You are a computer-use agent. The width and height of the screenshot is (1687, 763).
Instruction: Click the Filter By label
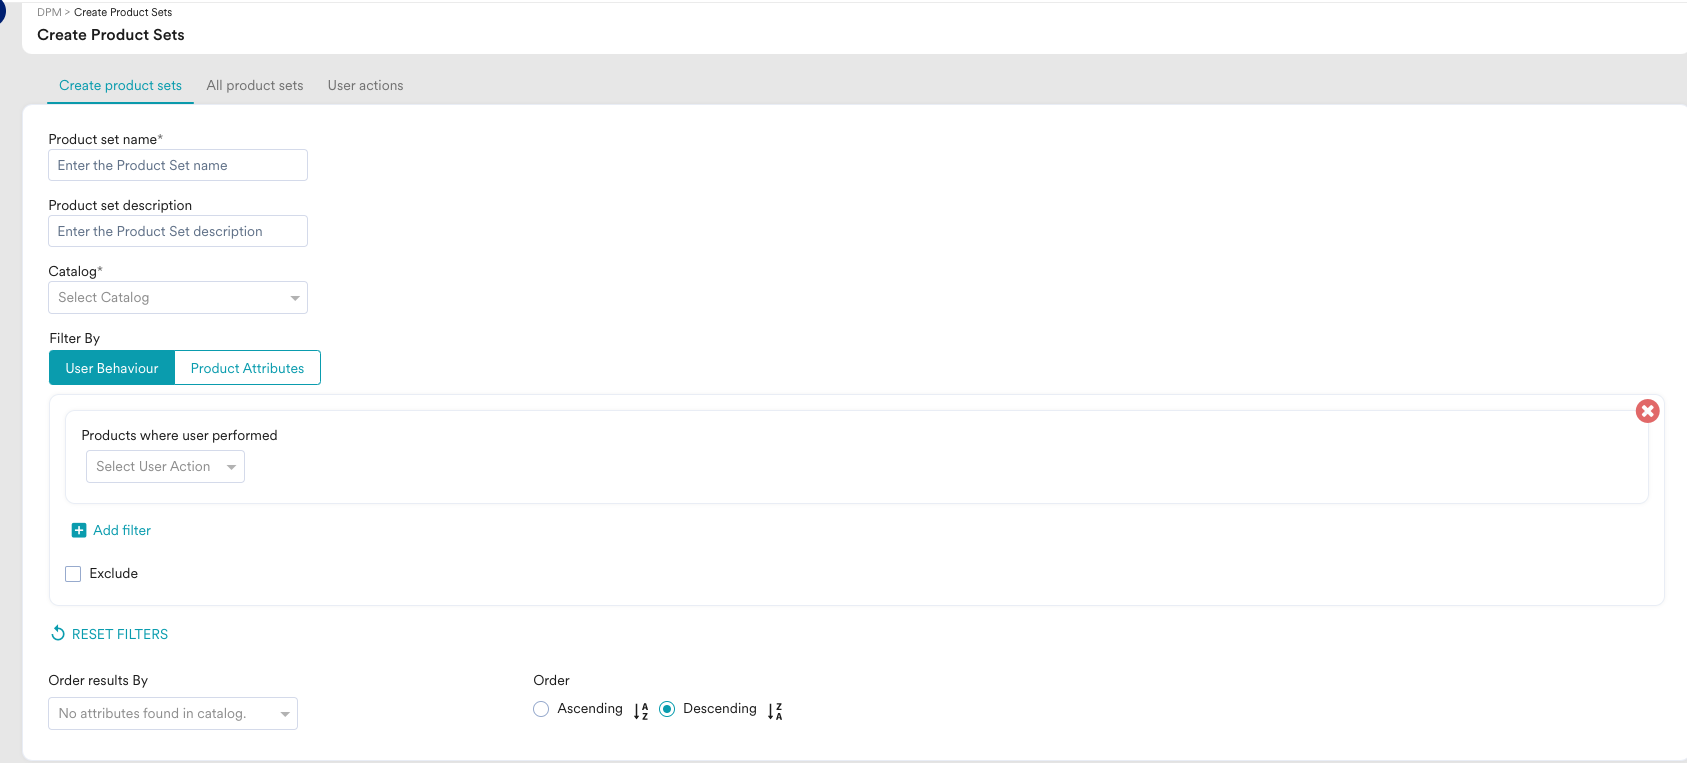click(x=75, y=338)
